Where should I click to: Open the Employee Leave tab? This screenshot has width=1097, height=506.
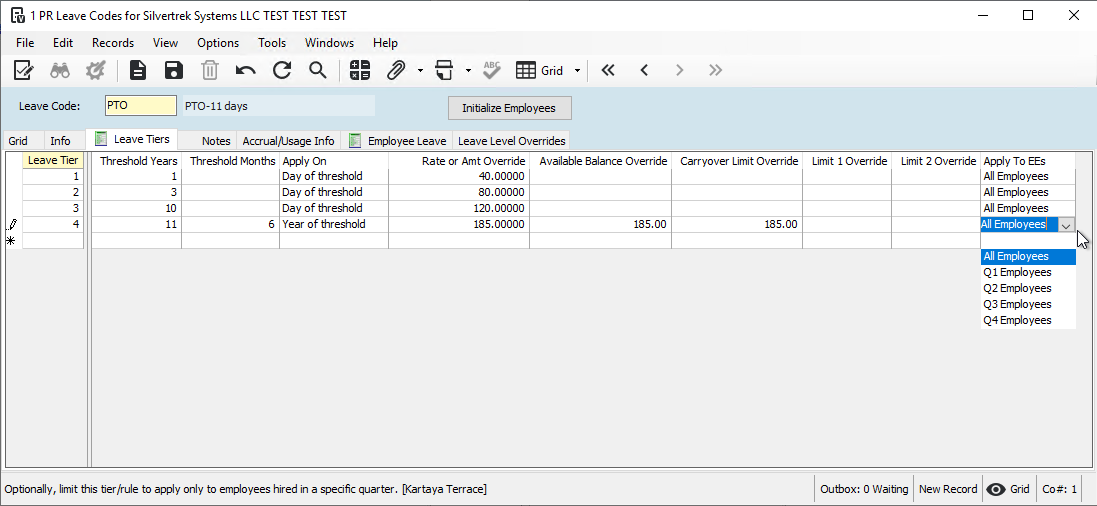click(x=397, y=141)
